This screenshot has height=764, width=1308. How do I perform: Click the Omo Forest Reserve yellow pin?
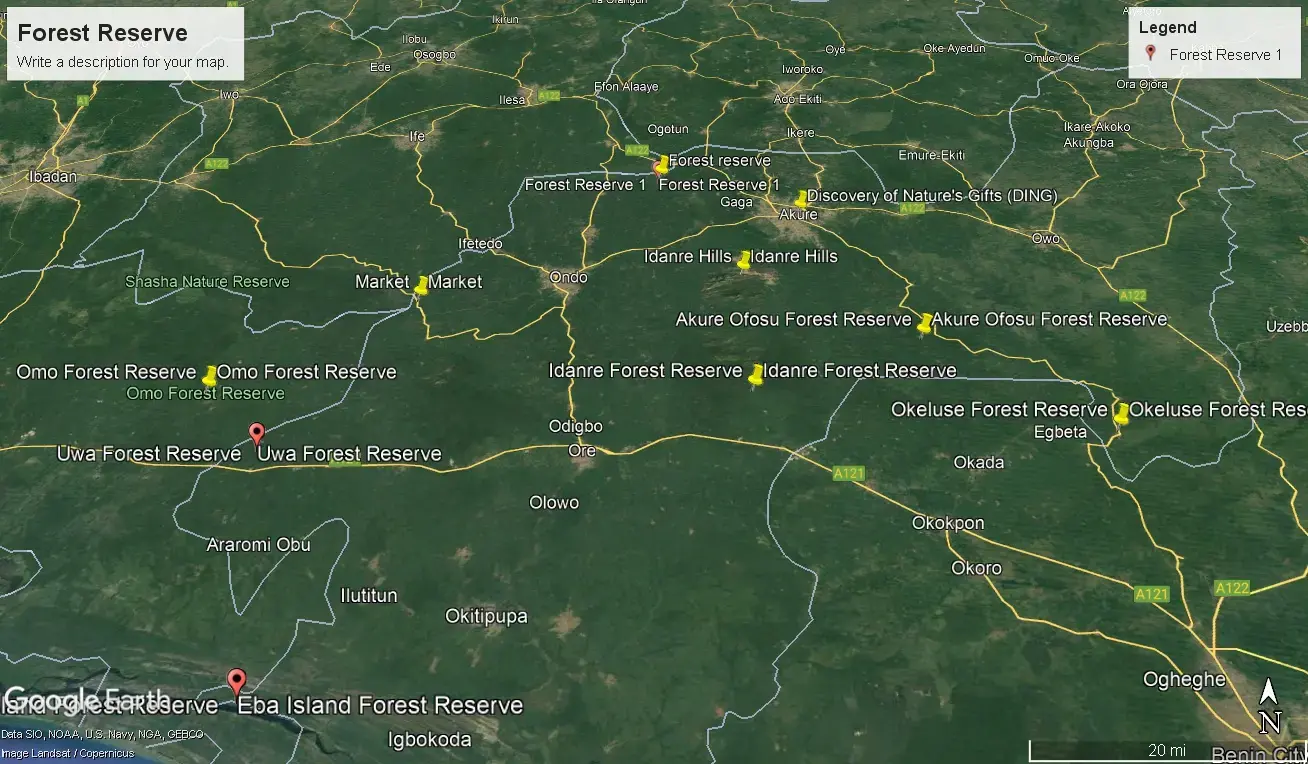tap(210, 376)
